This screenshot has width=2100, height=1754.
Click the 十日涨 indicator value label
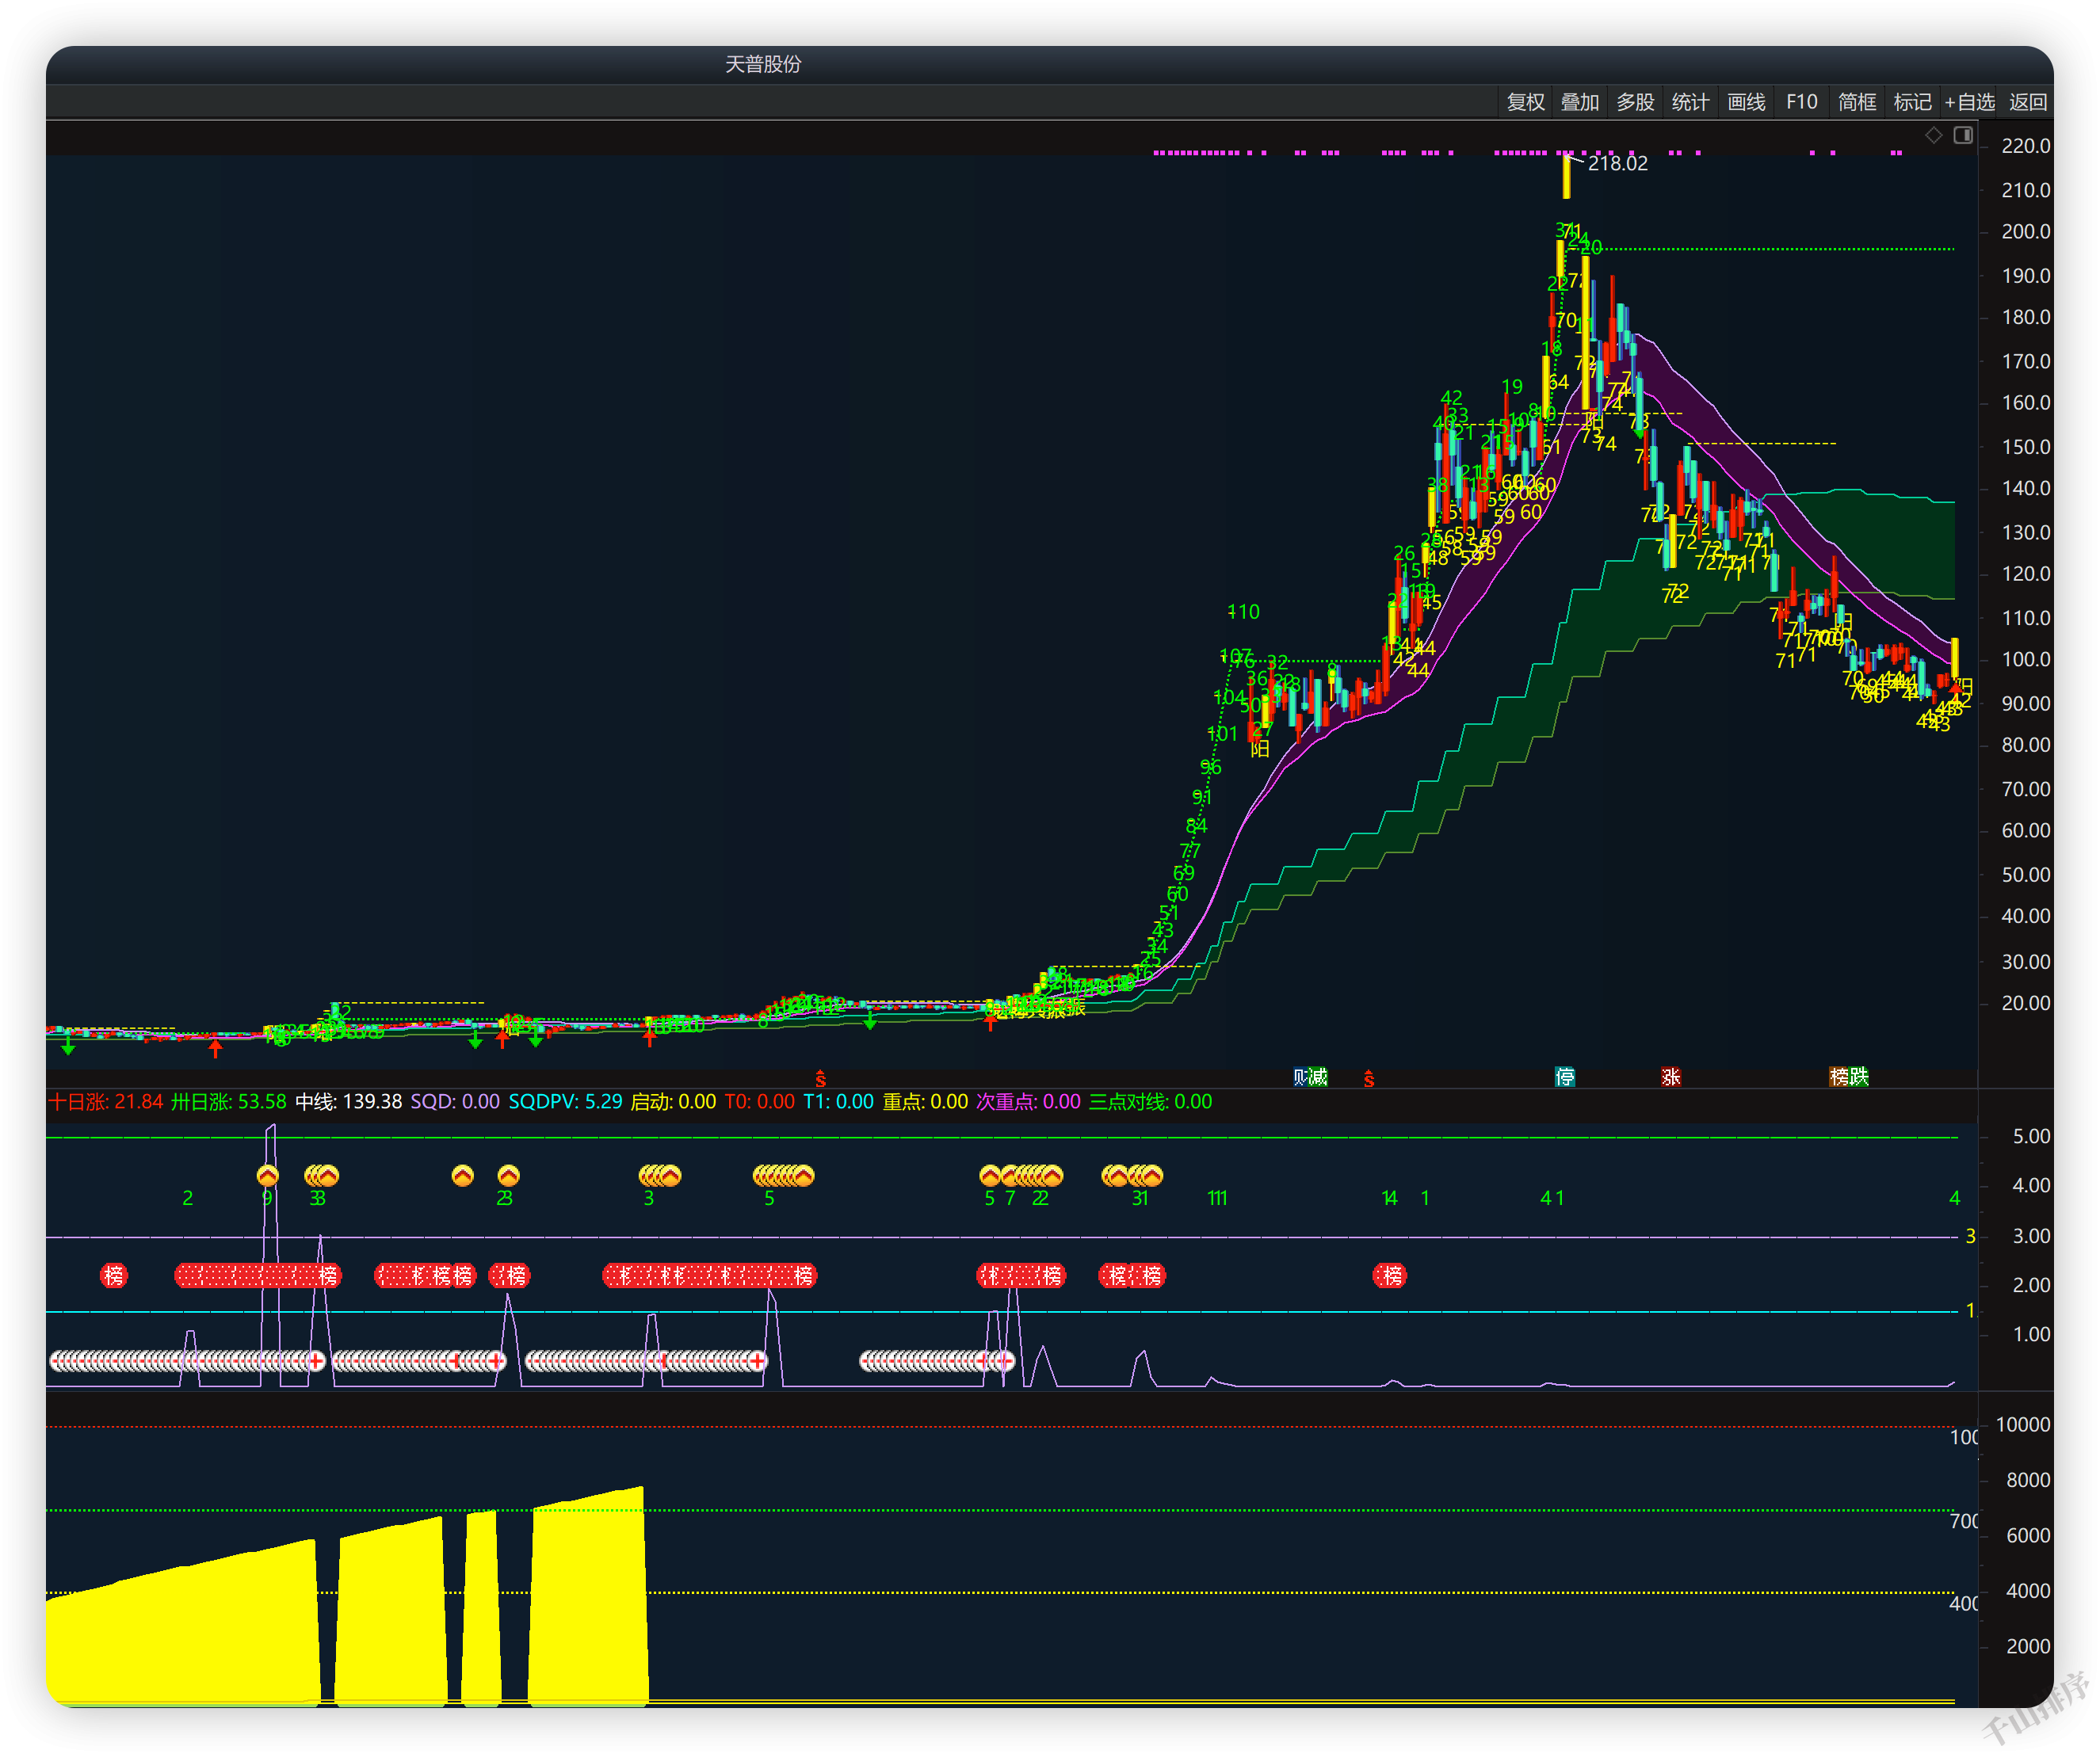[105, 1101]
